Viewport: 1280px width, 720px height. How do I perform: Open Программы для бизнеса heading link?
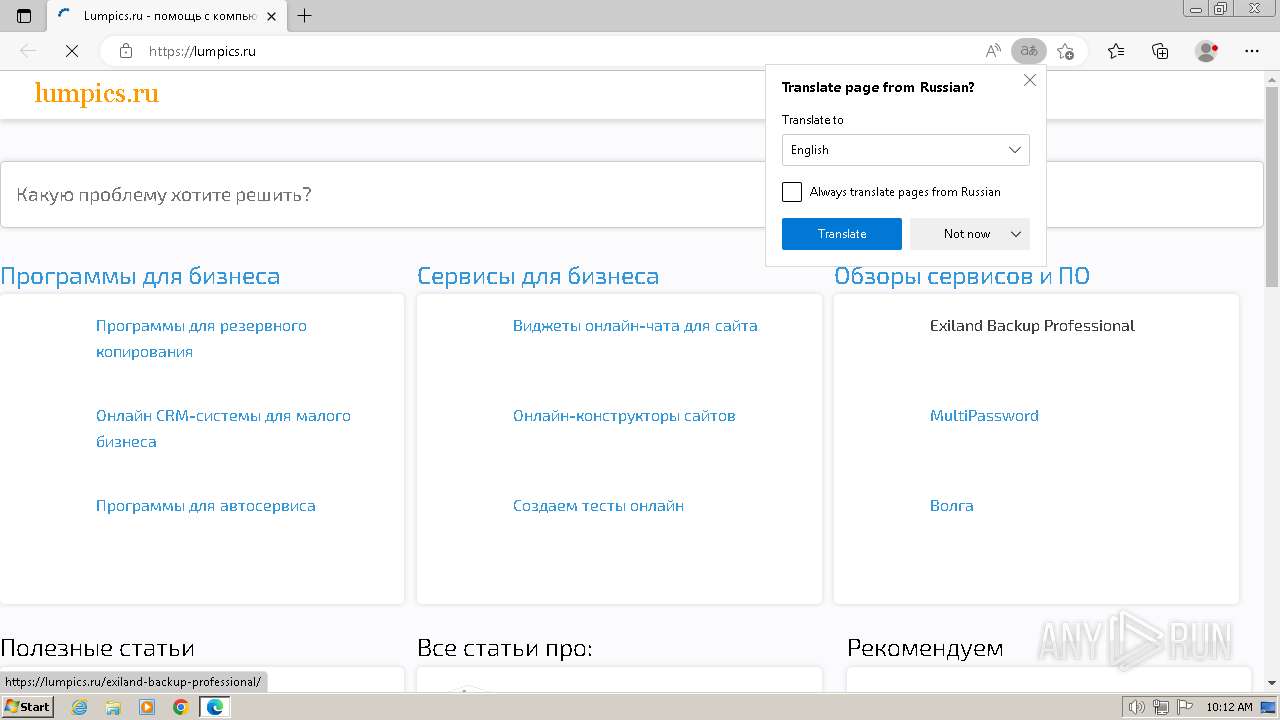tap(140, 276)
